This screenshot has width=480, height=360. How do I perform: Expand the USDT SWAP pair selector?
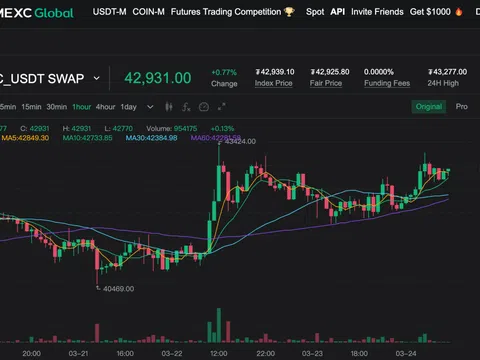pyautogui.click(x=96, y=79)
